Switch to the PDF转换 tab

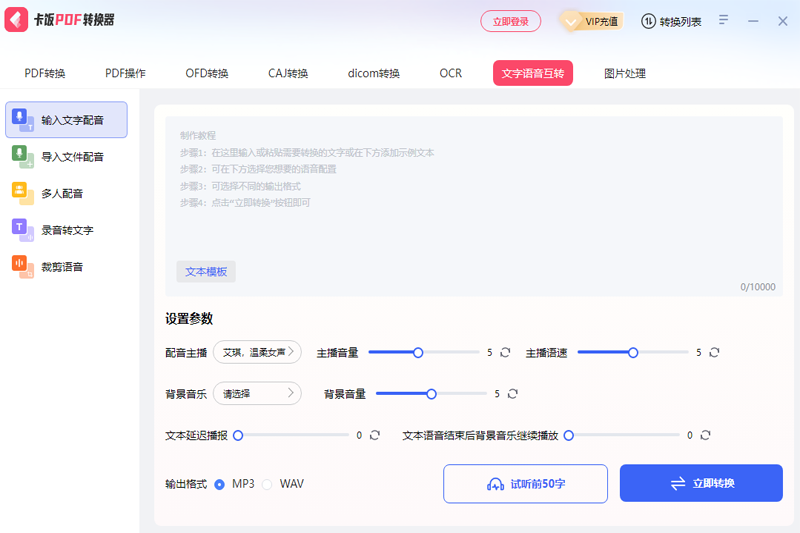pyautogui.click(x=45, y=73)
